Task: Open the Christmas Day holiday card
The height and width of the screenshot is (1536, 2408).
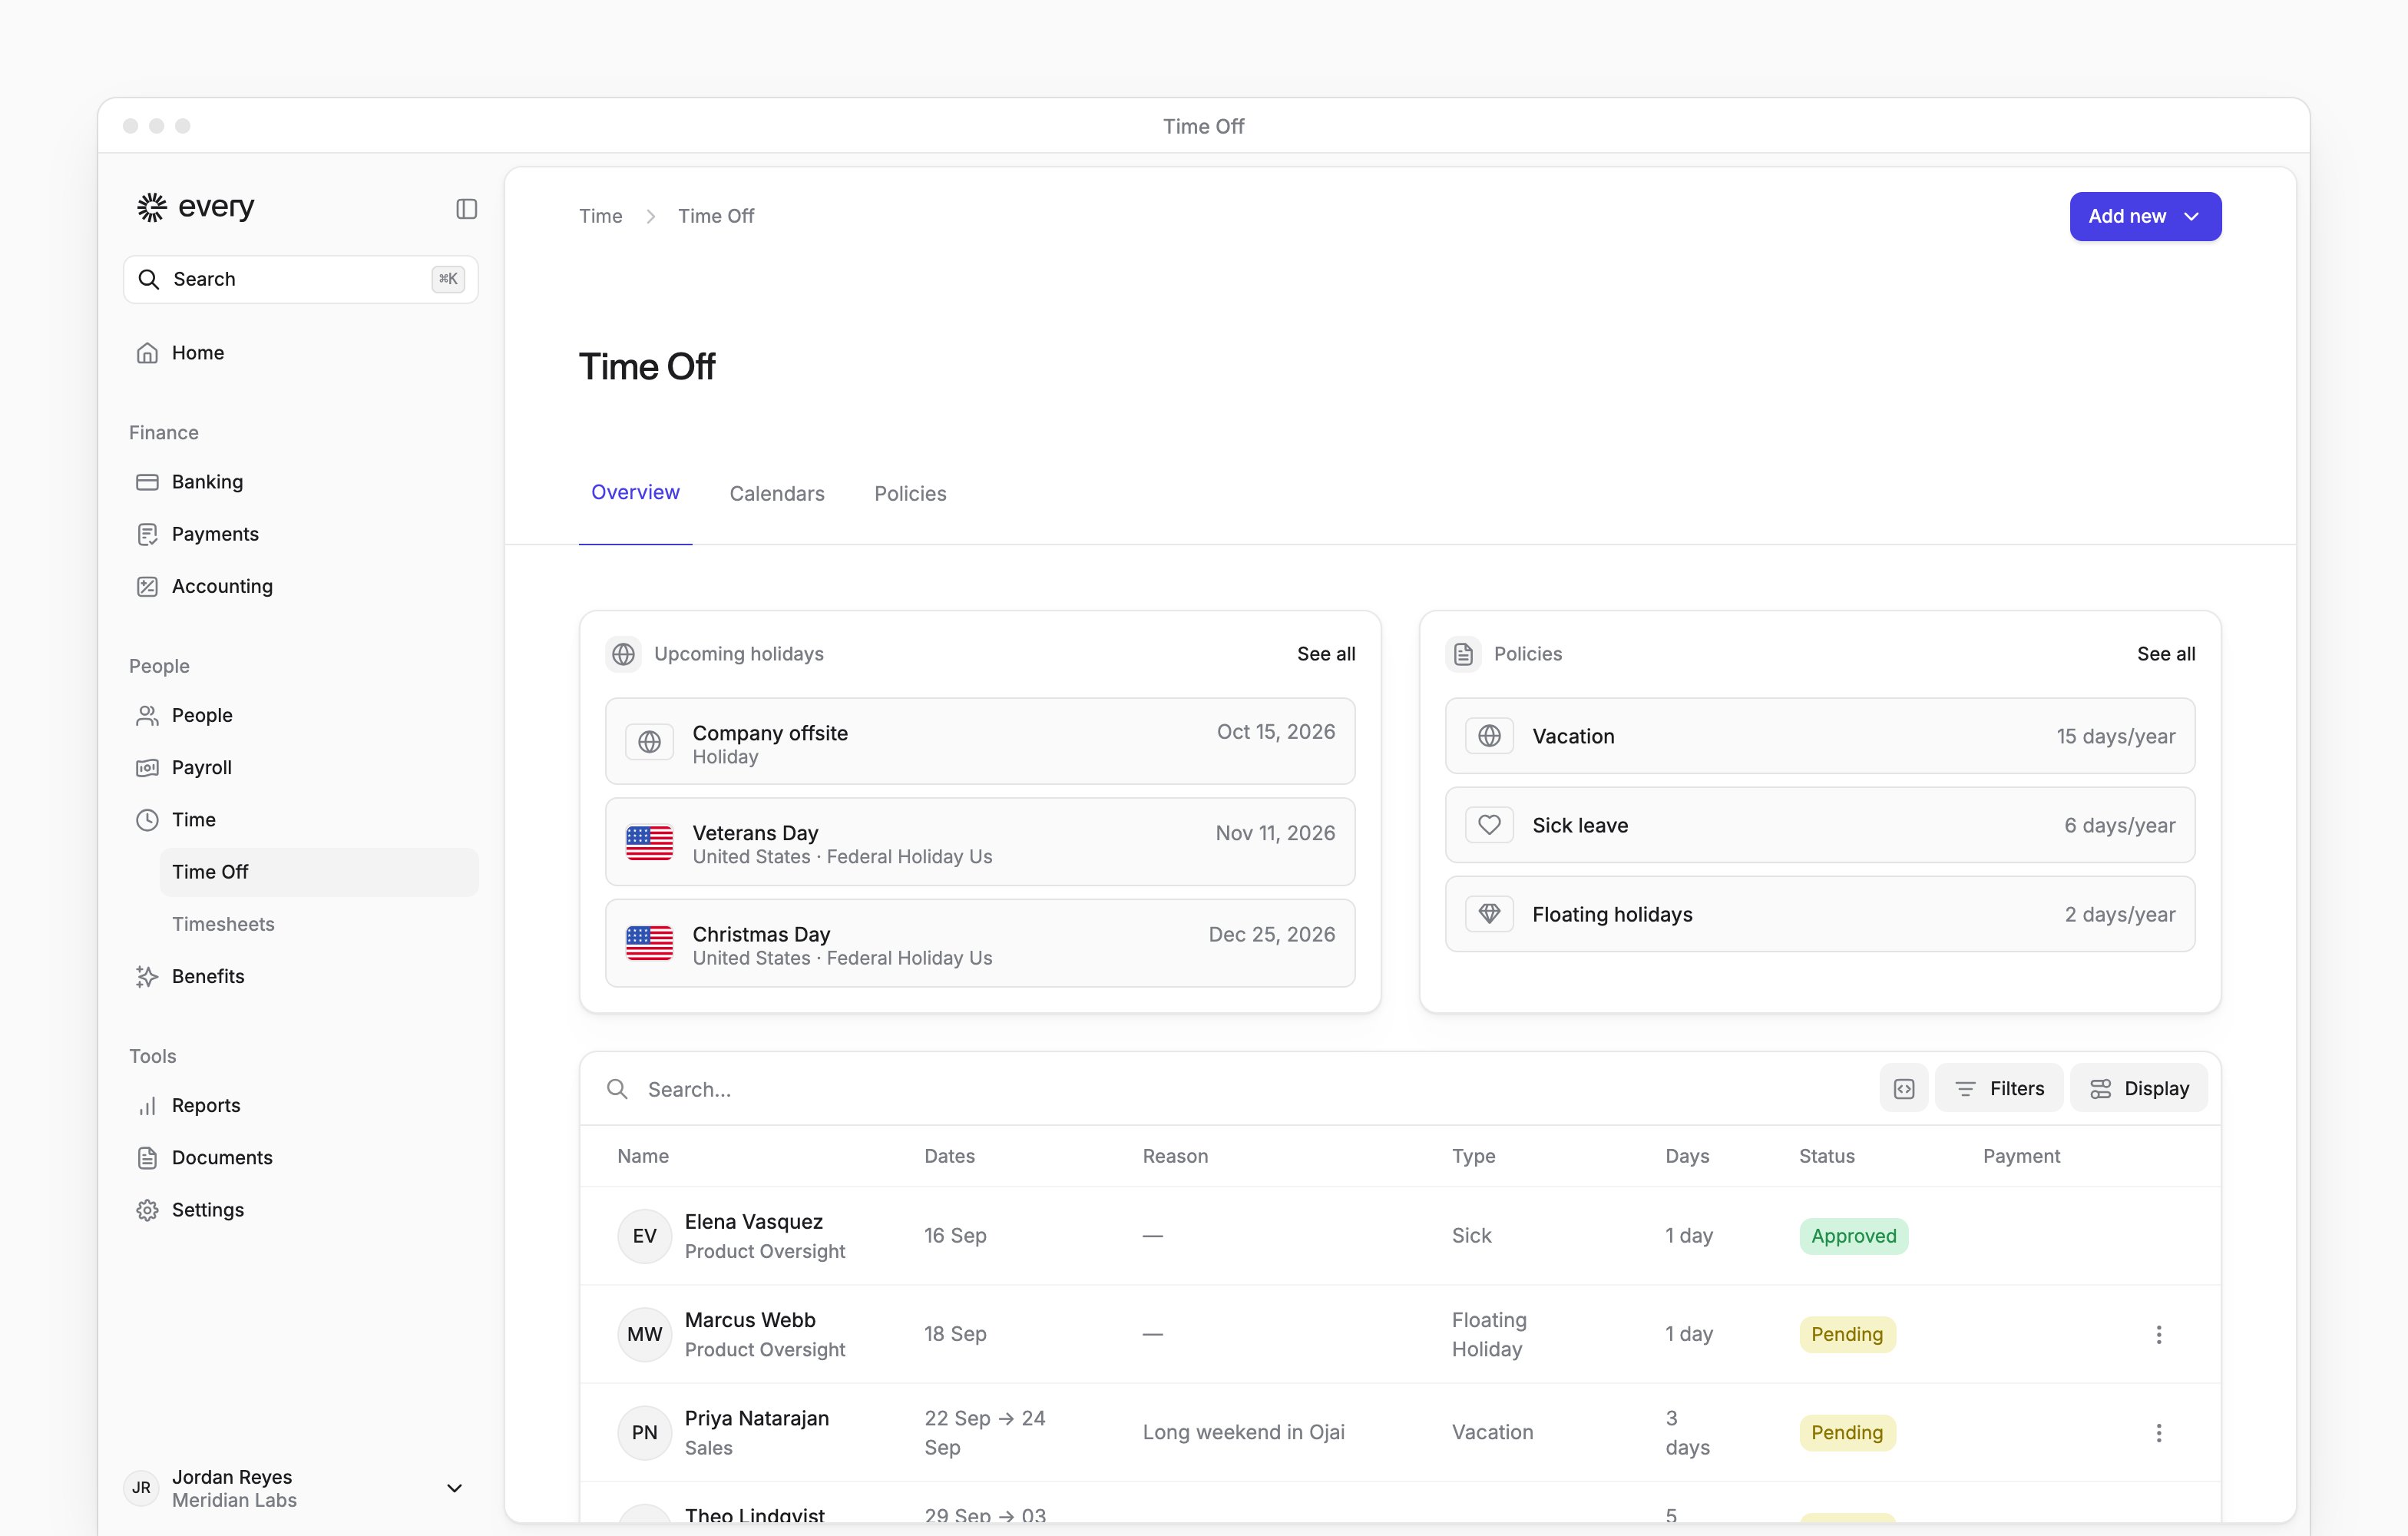Action: pyautogui.click(x=980, y=943)
